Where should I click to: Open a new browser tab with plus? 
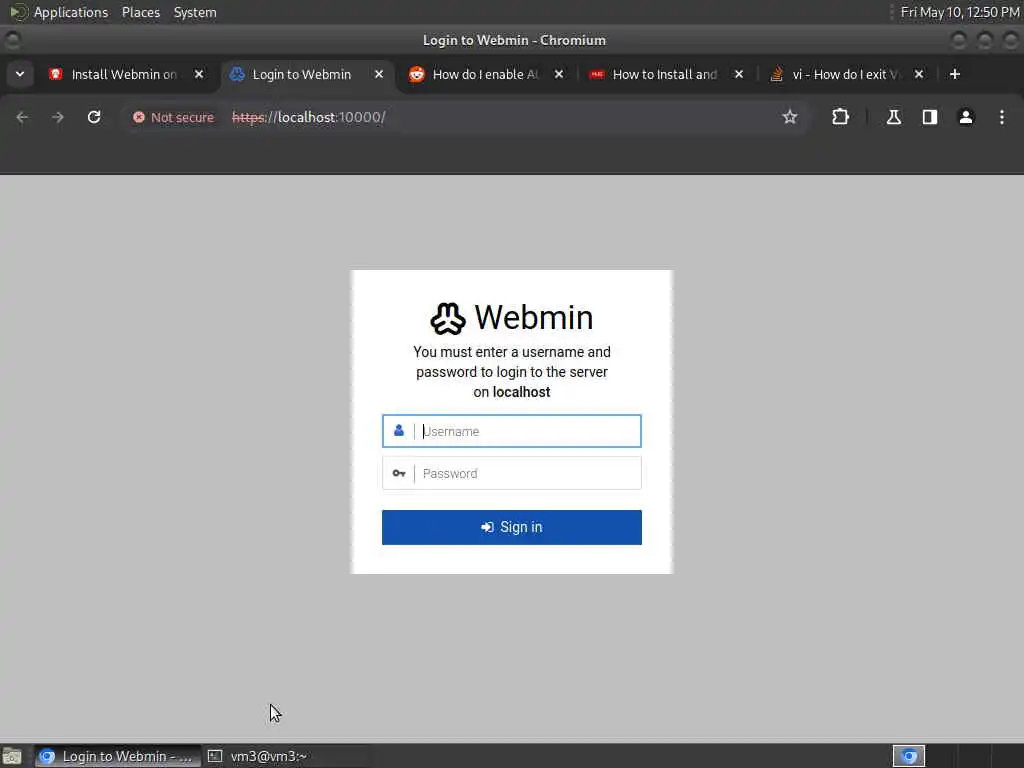click(x=955, y=74)
